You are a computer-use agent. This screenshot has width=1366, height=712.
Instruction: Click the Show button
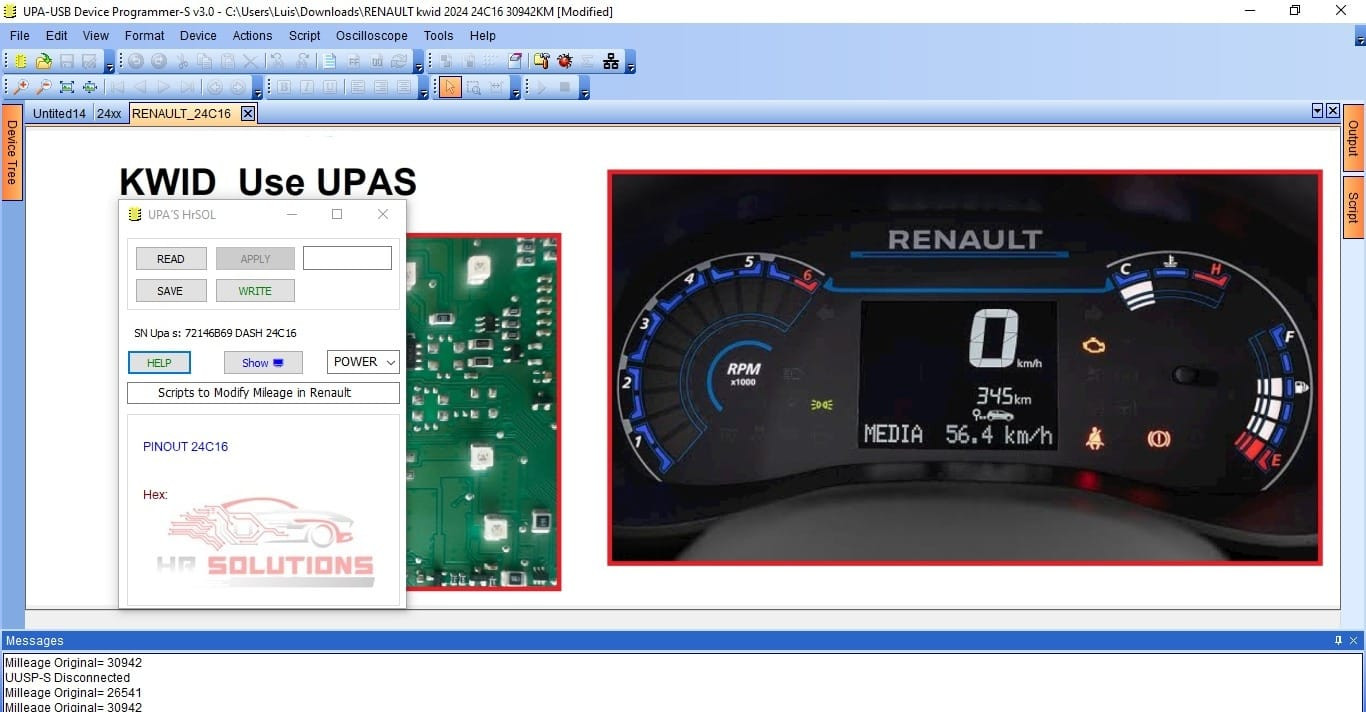pos(263,363)
